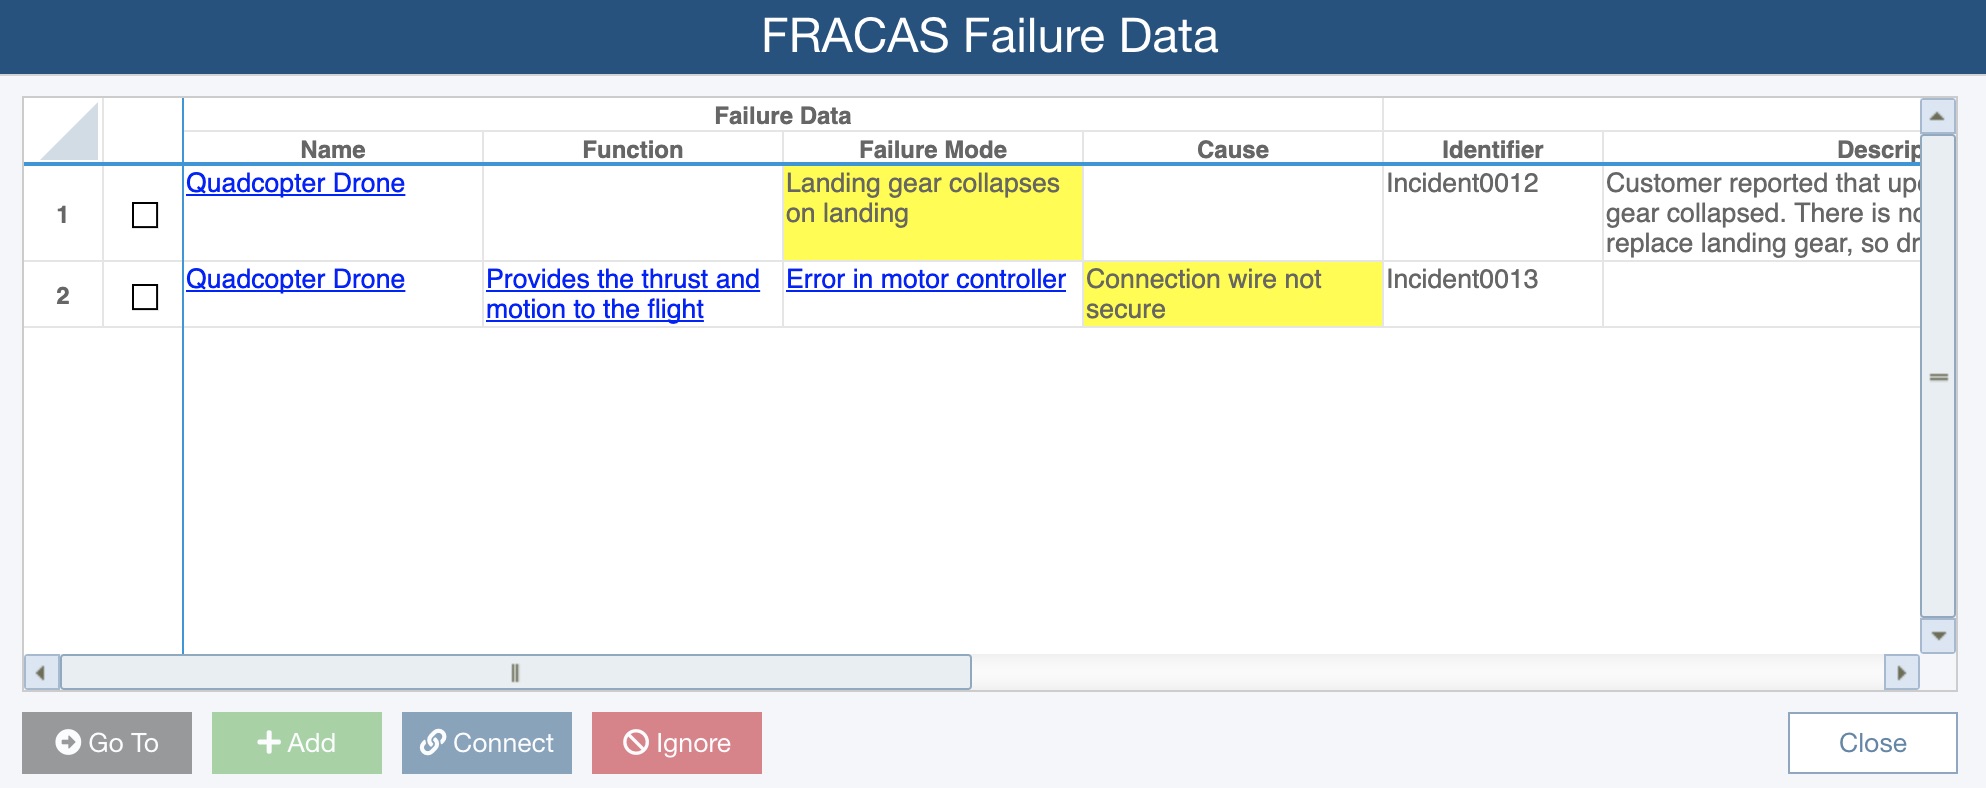Check the row 1 checkbox

point(145,215)
